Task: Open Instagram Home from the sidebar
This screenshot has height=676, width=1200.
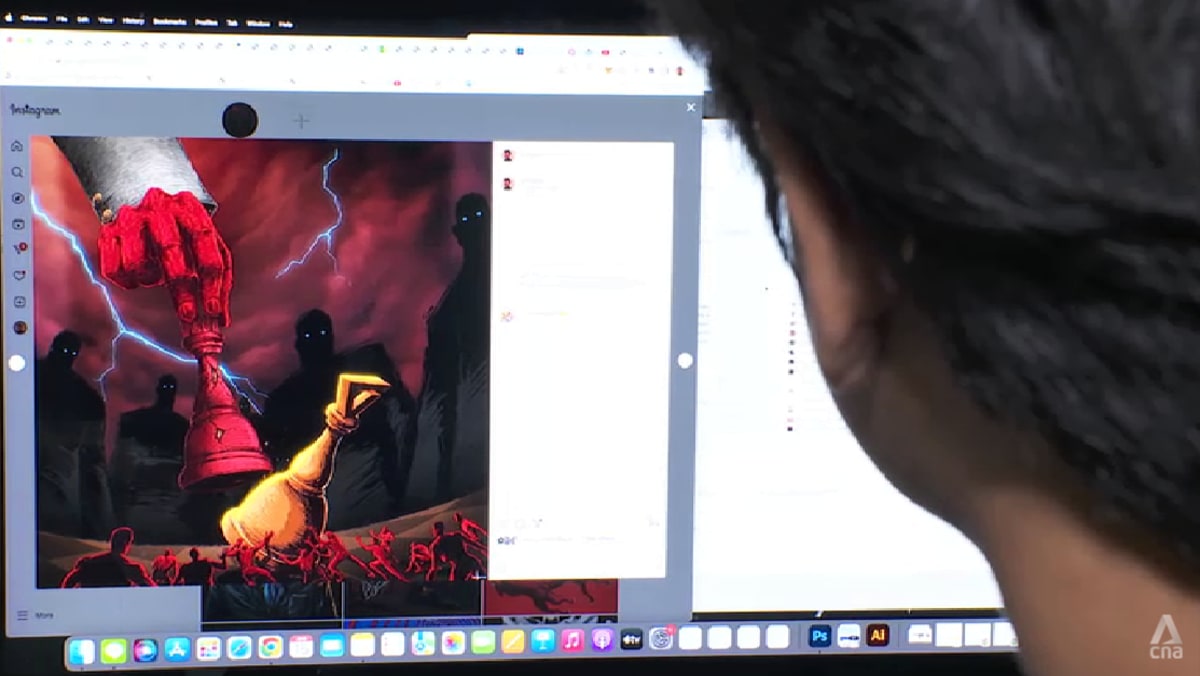Action: (17, 147)
